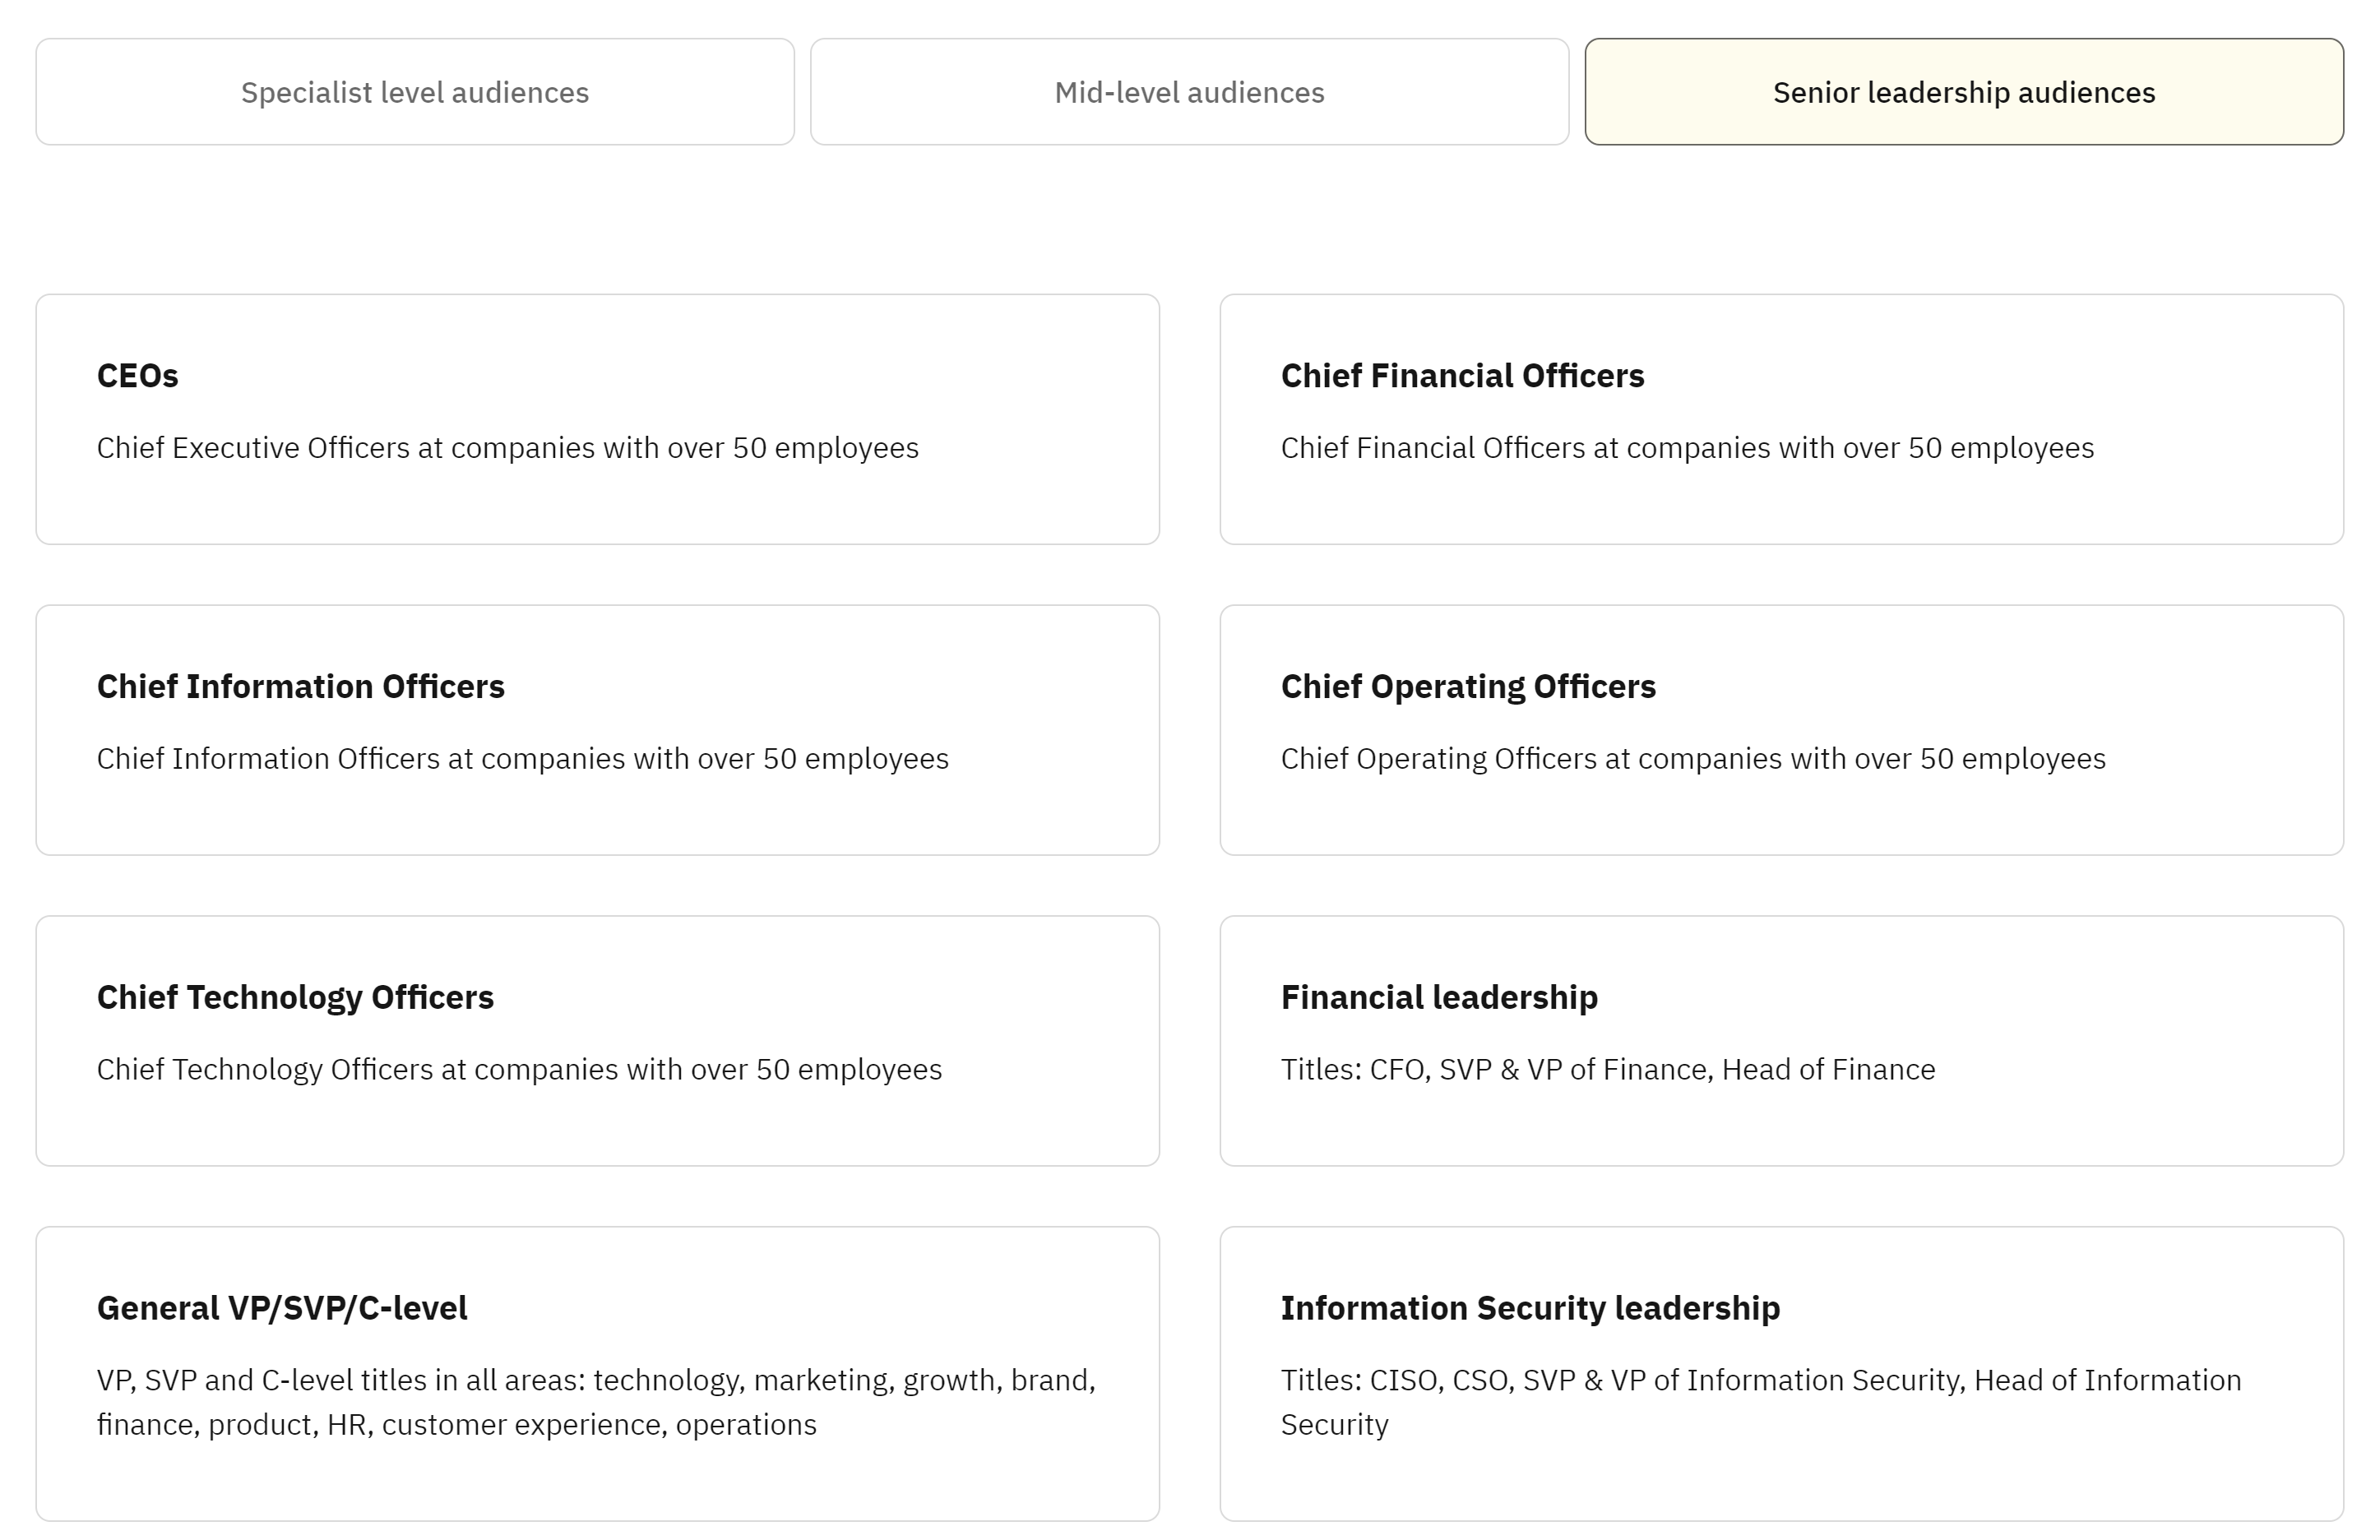Click Chief Information Officers companies description
The height and width of the screenshot is (1540, 2380).
coord(522,759)
